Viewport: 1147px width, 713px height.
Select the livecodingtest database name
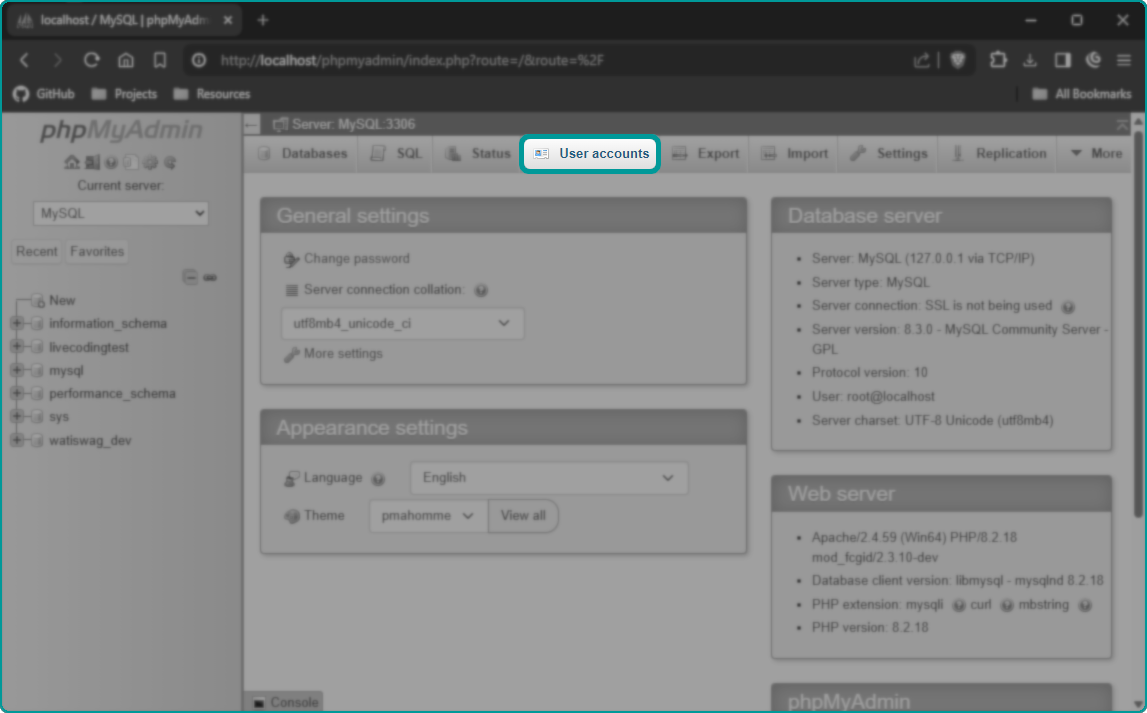[89, 347]
